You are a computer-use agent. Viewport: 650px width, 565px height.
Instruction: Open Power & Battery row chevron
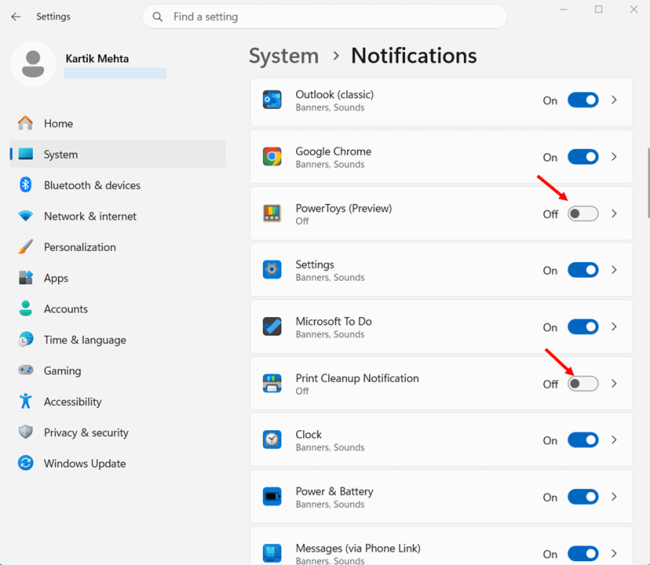[614, 497]
